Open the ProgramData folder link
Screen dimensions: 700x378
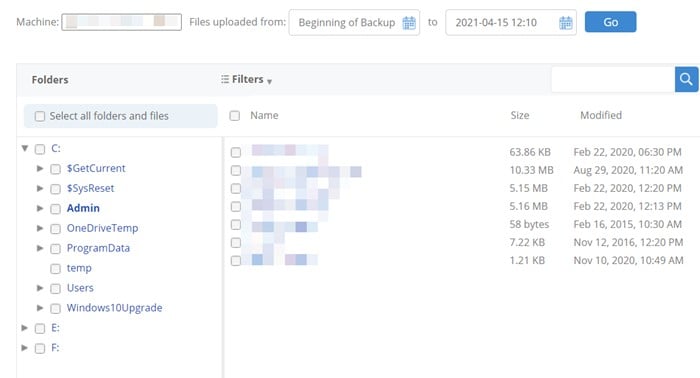tap(98, 248)
